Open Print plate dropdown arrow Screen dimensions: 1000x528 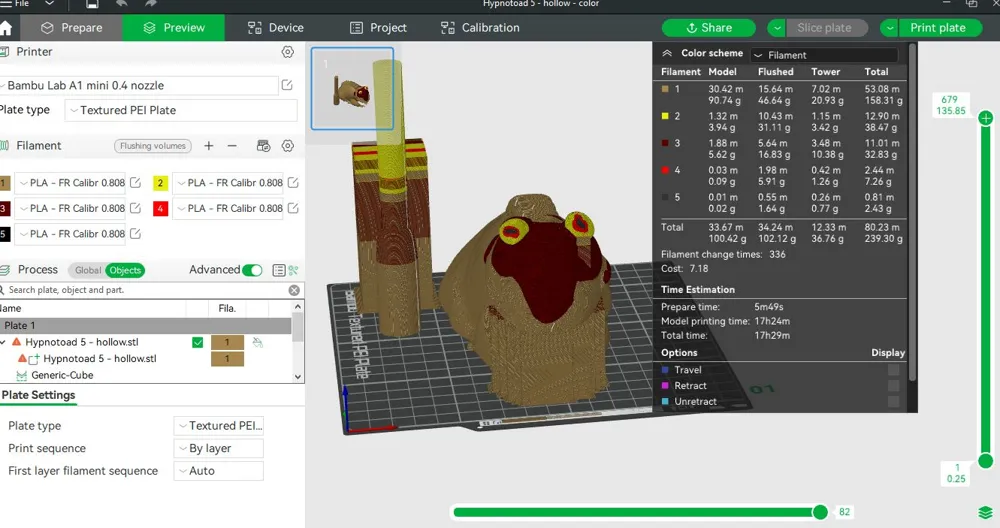pos(889,28)
